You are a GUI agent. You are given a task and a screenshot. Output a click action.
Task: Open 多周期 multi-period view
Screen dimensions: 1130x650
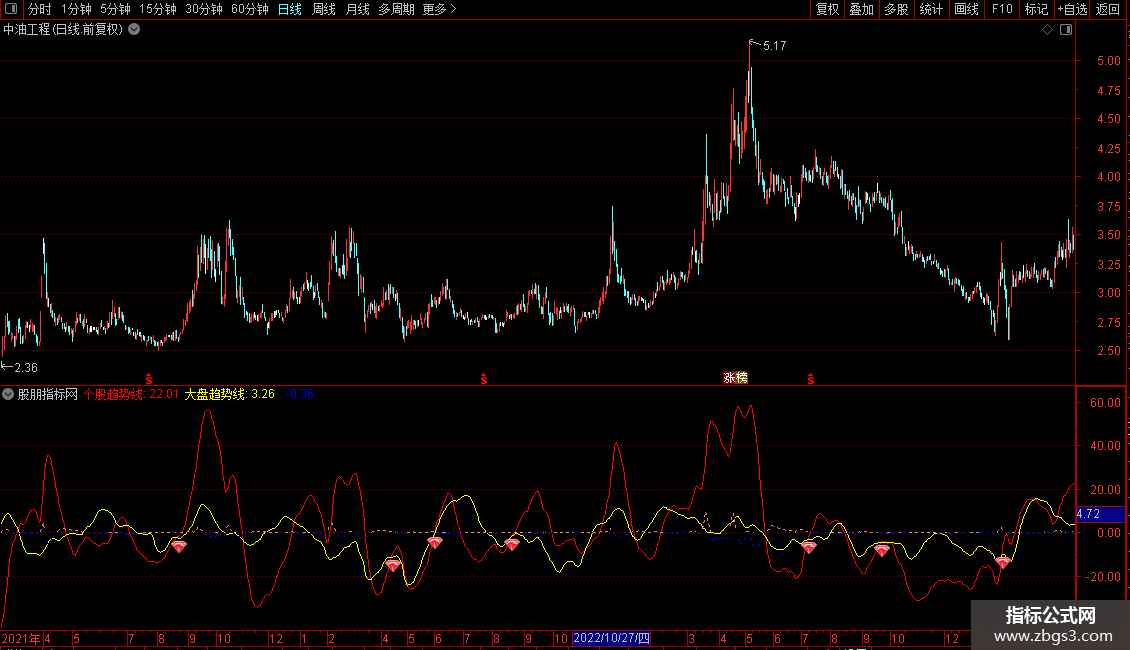coord(396,9)
